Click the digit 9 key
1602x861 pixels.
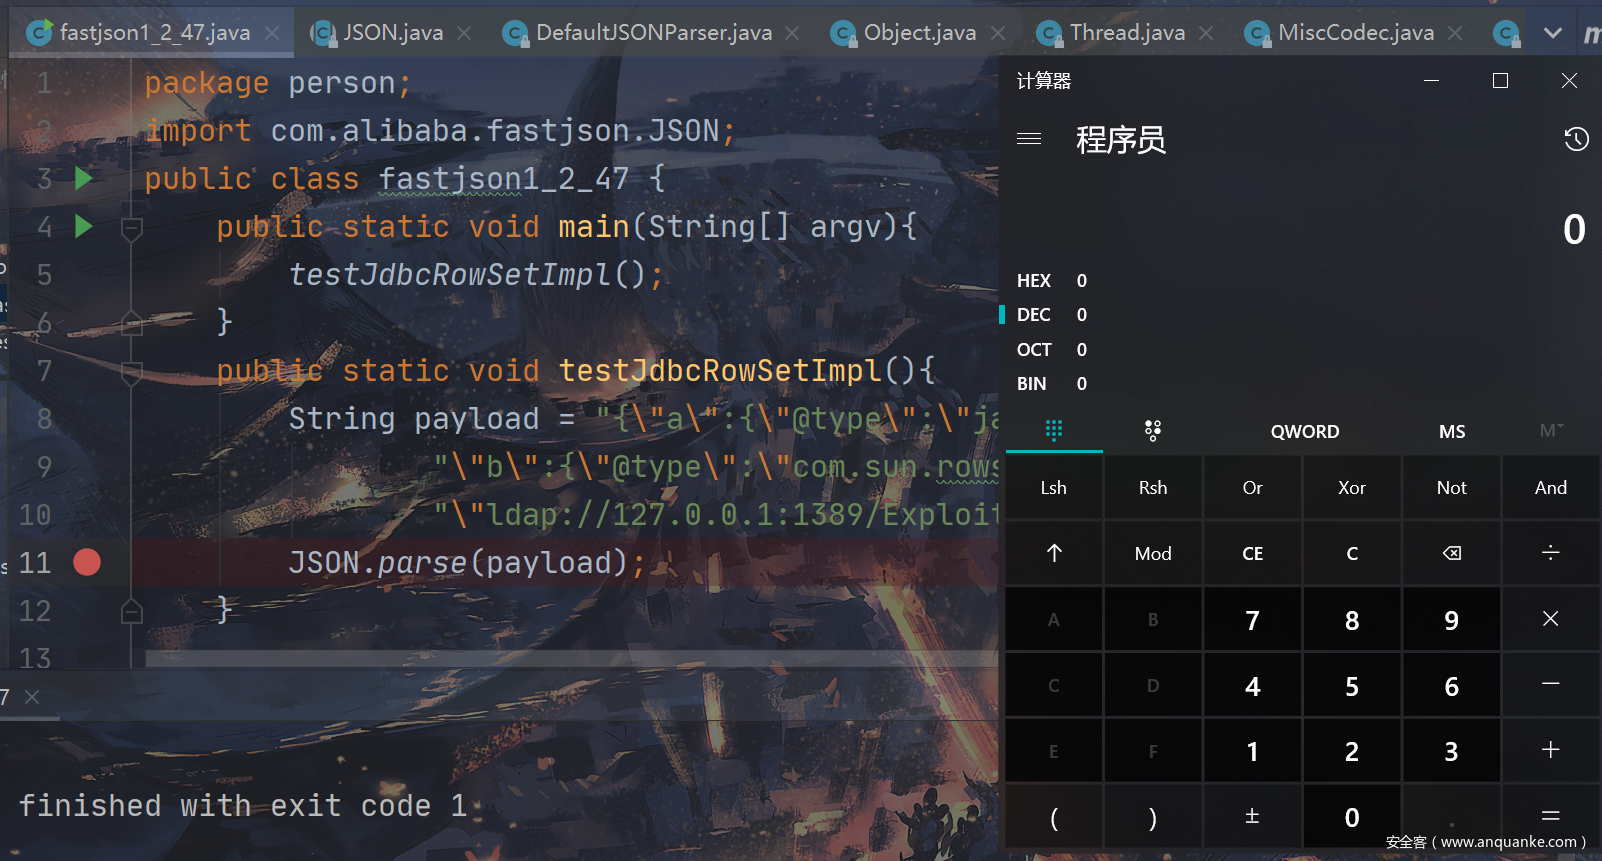point(1452,619)
